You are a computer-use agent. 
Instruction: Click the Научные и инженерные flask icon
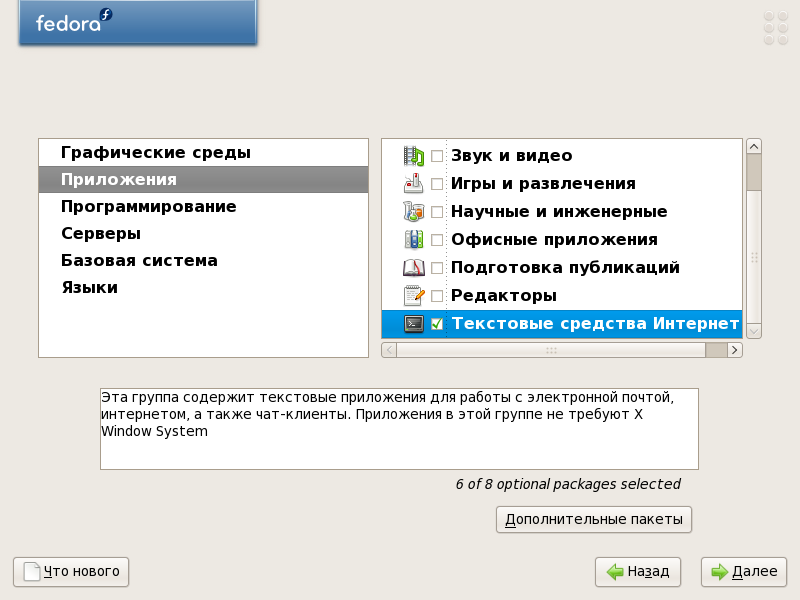[x=414, y=211]
